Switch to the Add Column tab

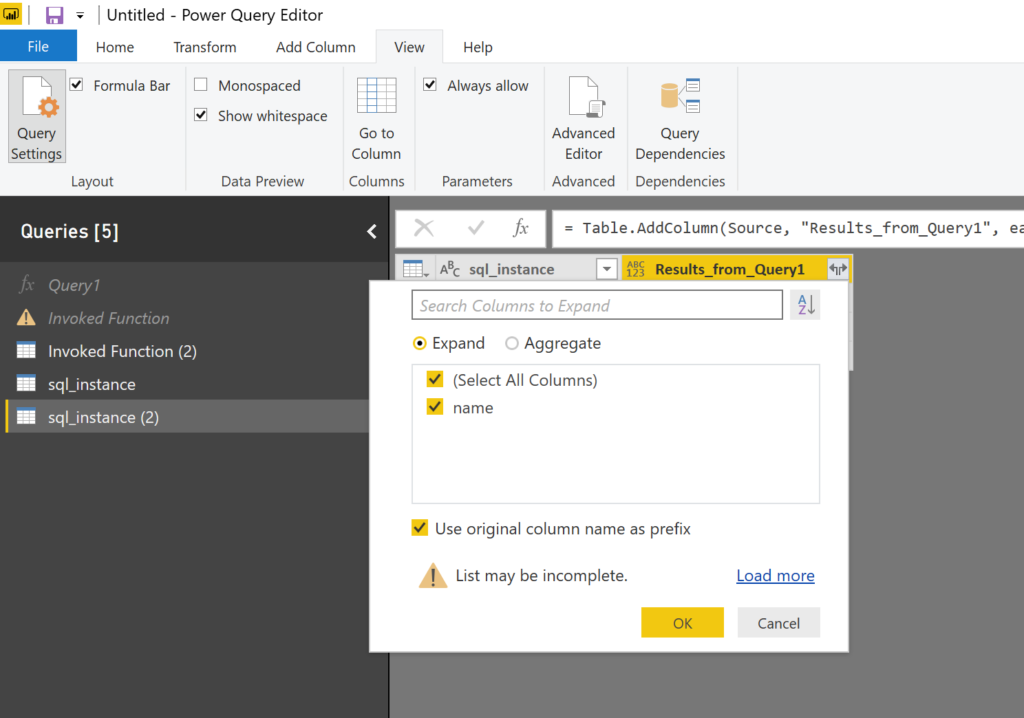315,47
